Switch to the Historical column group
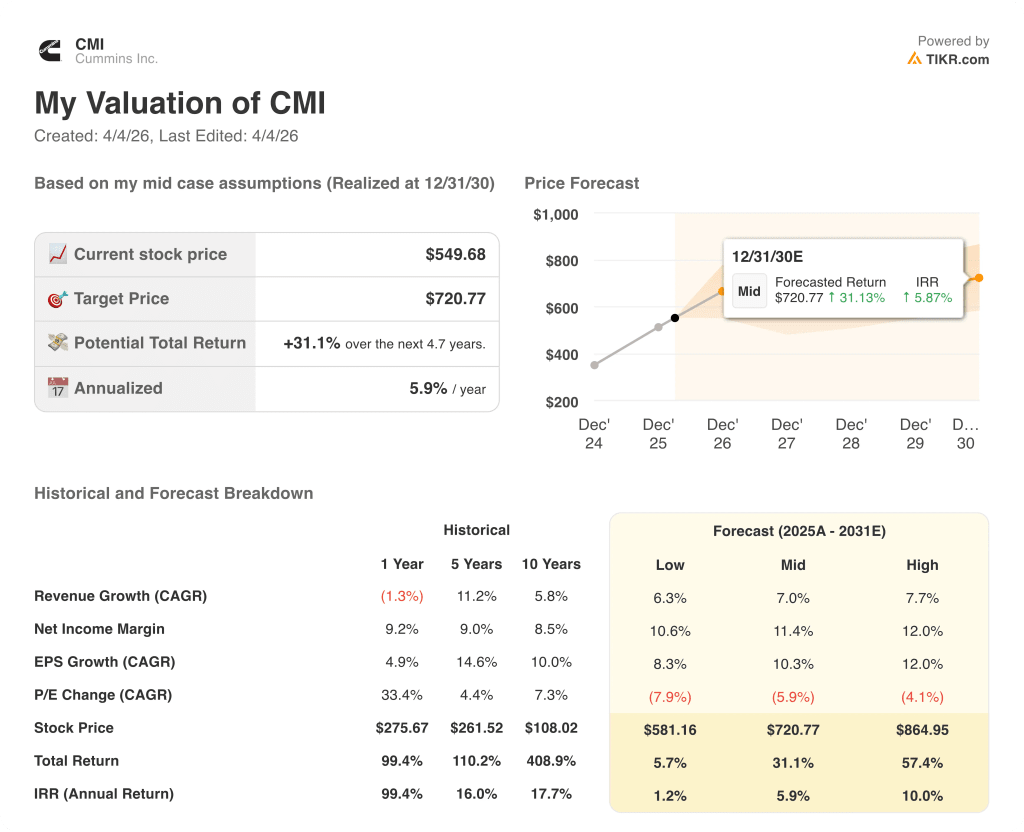Screen dimensions: 1024x832 pos(477,530)
